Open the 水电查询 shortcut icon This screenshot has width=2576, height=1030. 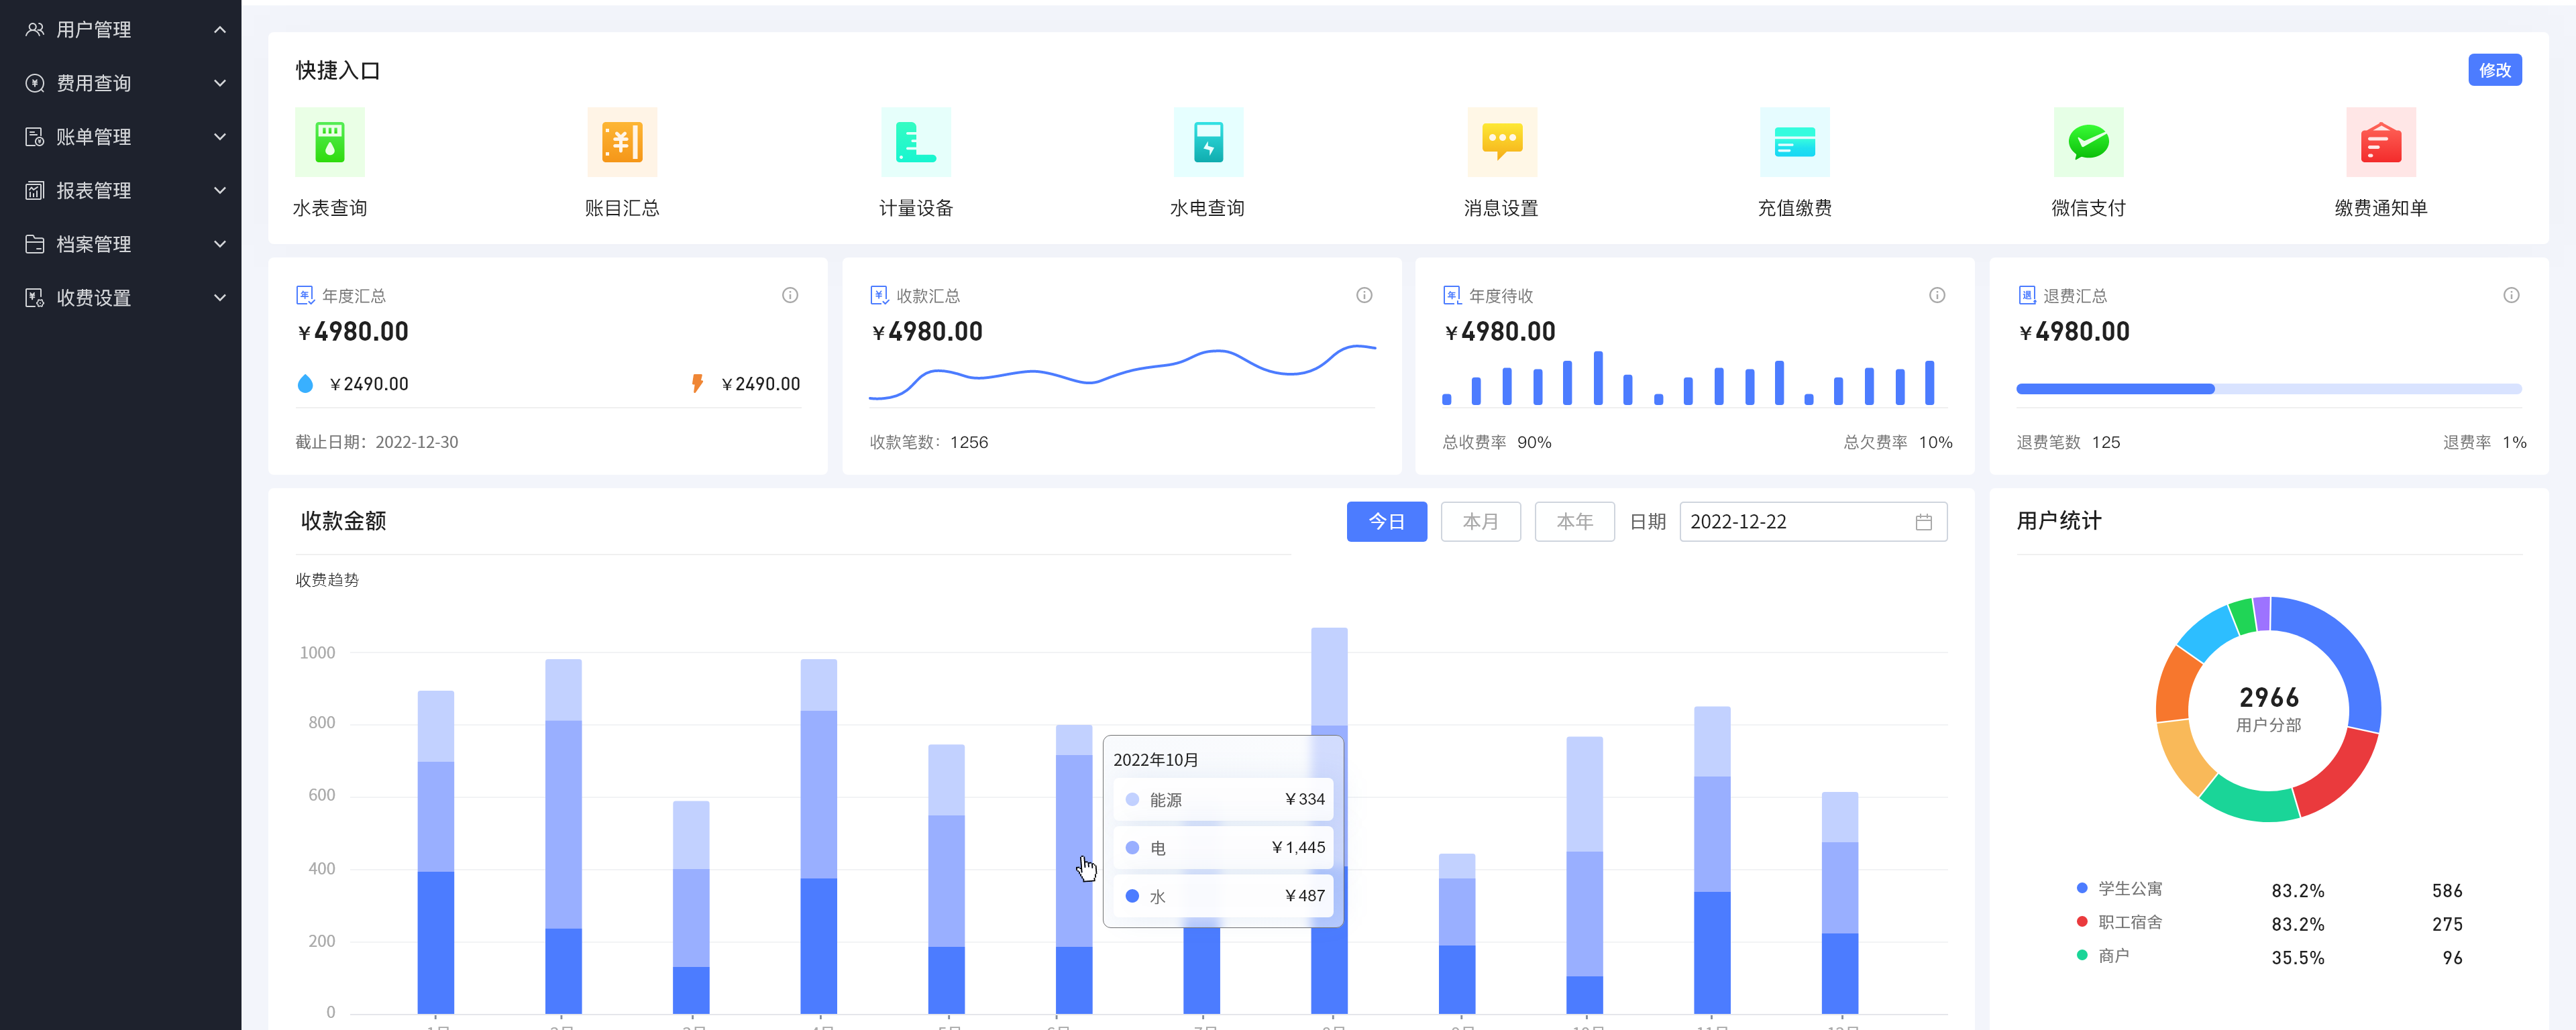pyautogui.click(x=1208, y=142)
